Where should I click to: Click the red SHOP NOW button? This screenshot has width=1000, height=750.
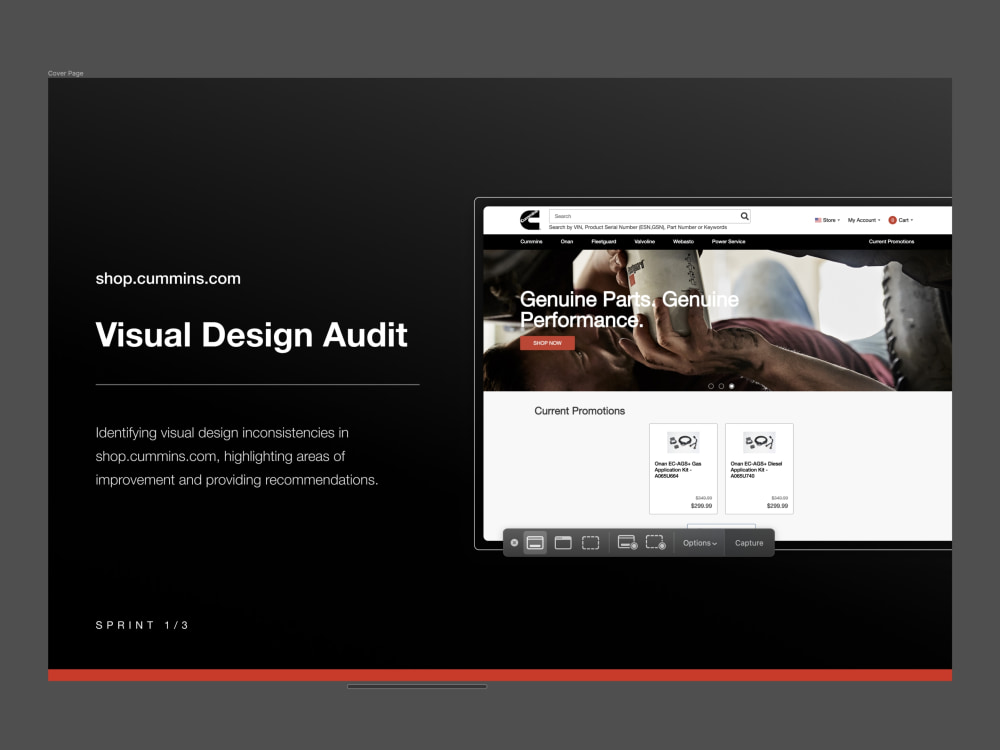[x=547, y=343]
